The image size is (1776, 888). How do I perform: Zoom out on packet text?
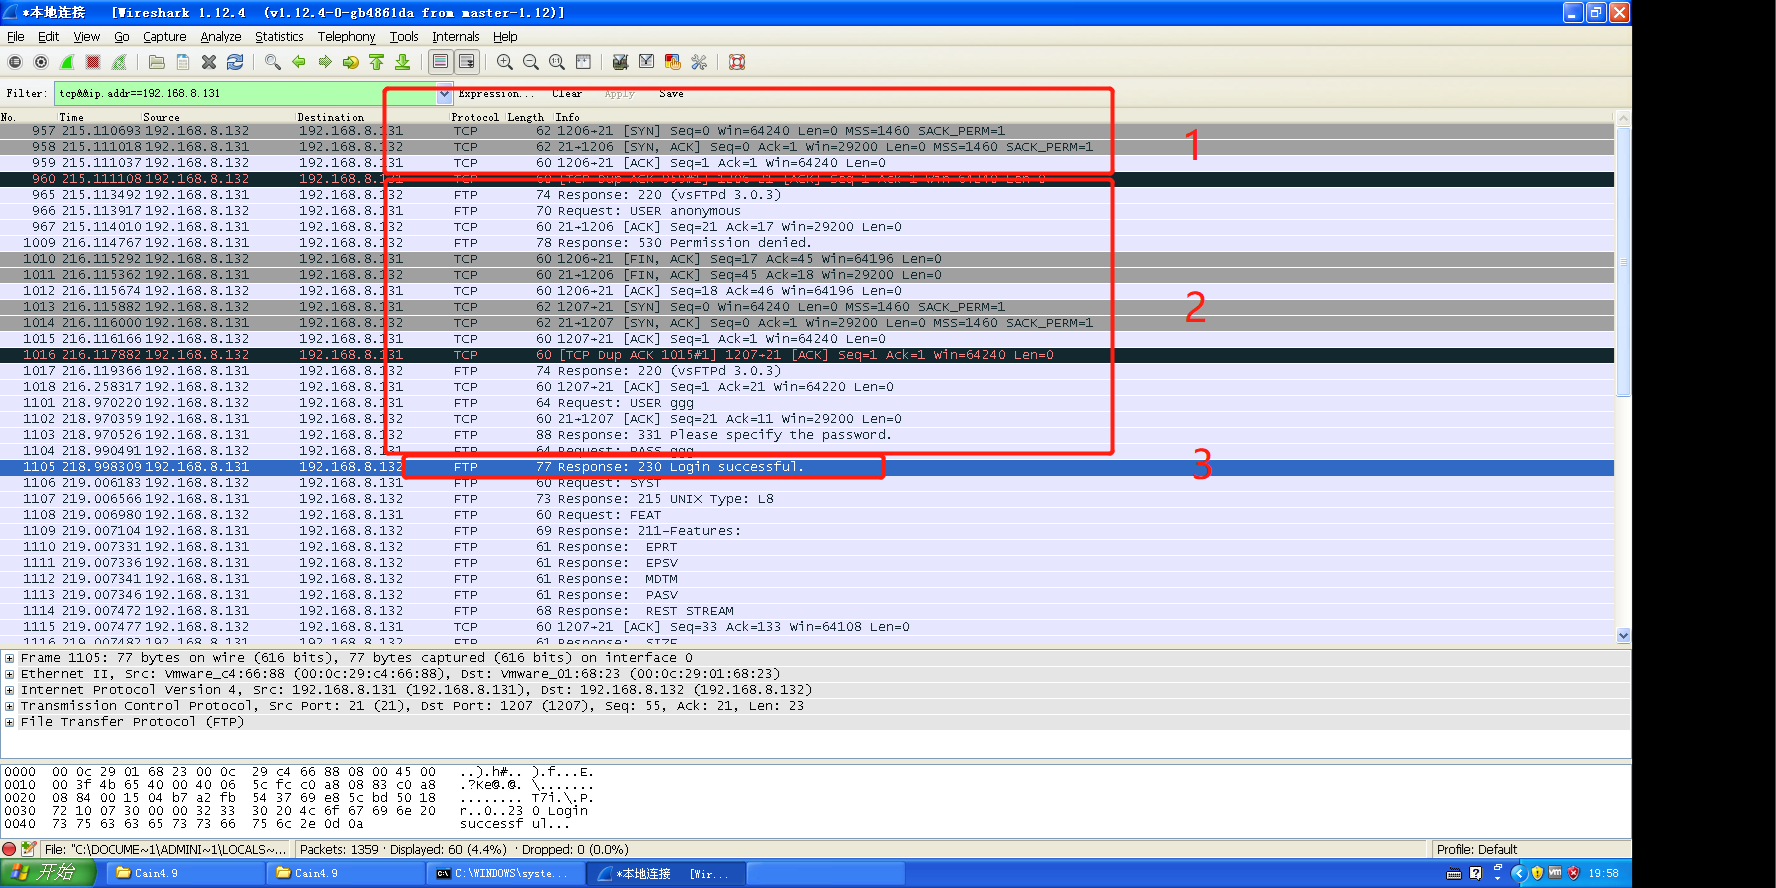[x=531, y=62]
